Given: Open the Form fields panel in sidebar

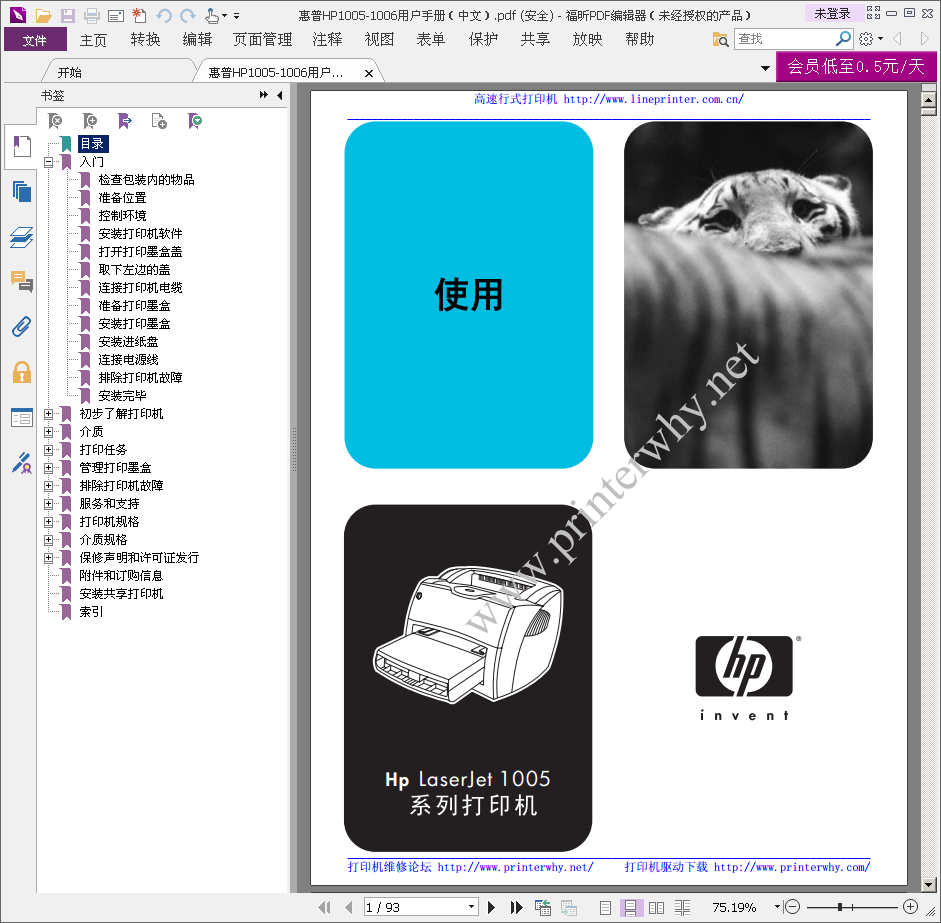Looking at the screenshot, I should 22,417.
